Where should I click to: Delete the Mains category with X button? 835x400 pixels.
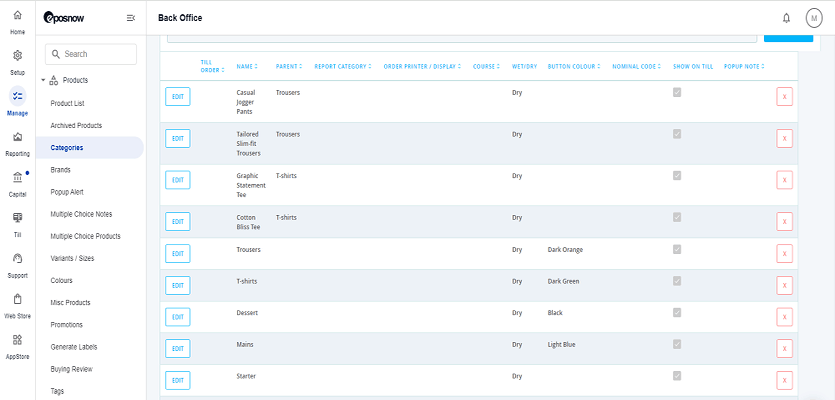[784, 349]
